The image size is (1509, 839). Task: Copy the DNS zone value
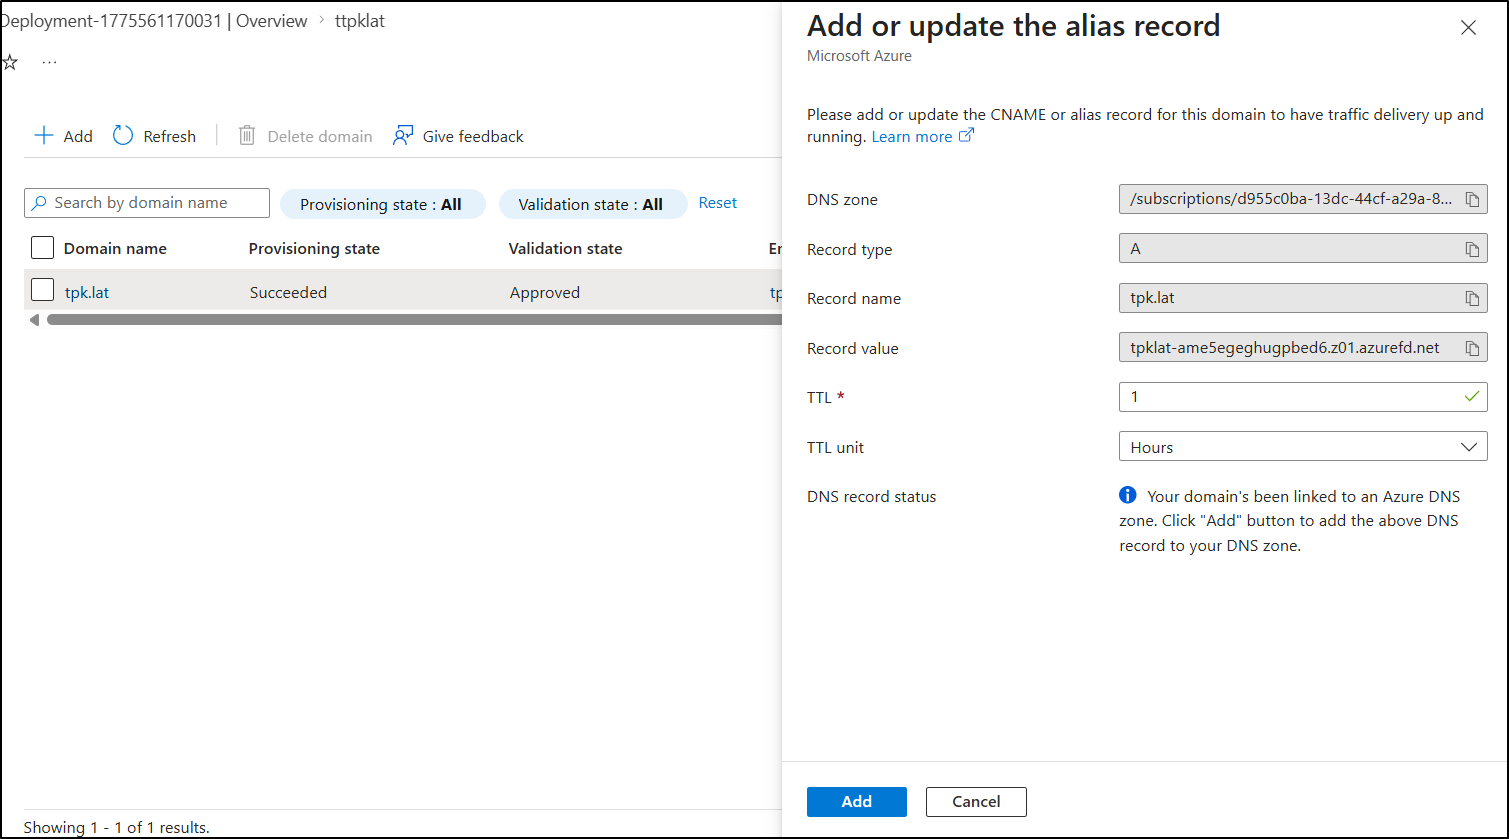click(x=1472, y=200)
